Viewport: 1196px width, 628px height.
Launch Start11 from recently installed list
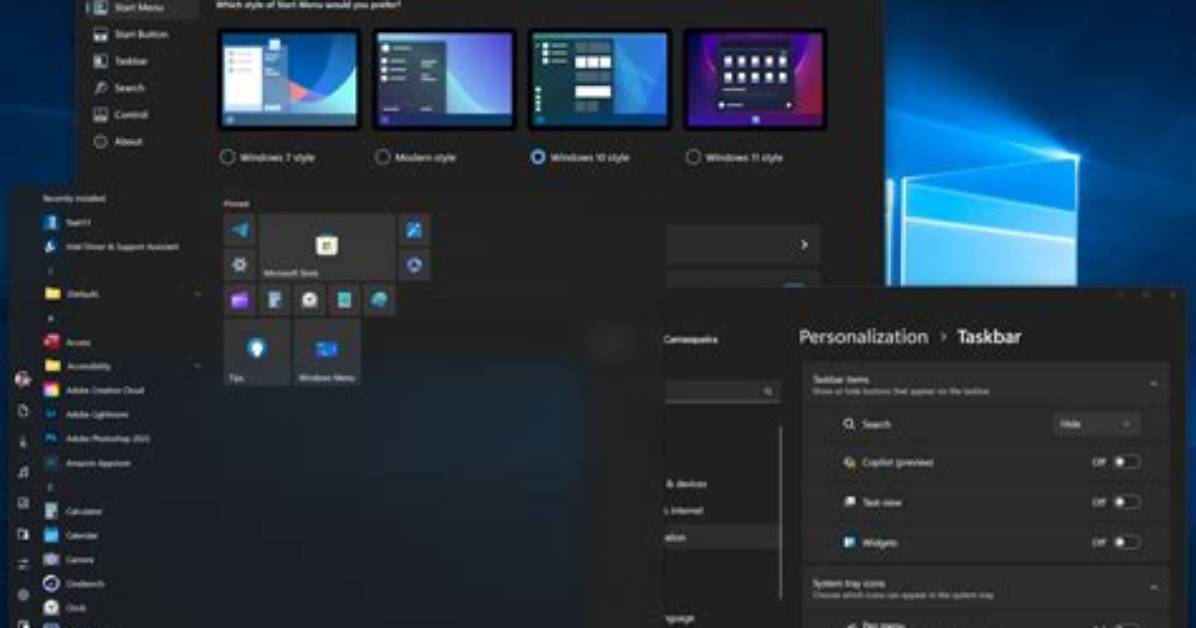(x=78, y=222)
